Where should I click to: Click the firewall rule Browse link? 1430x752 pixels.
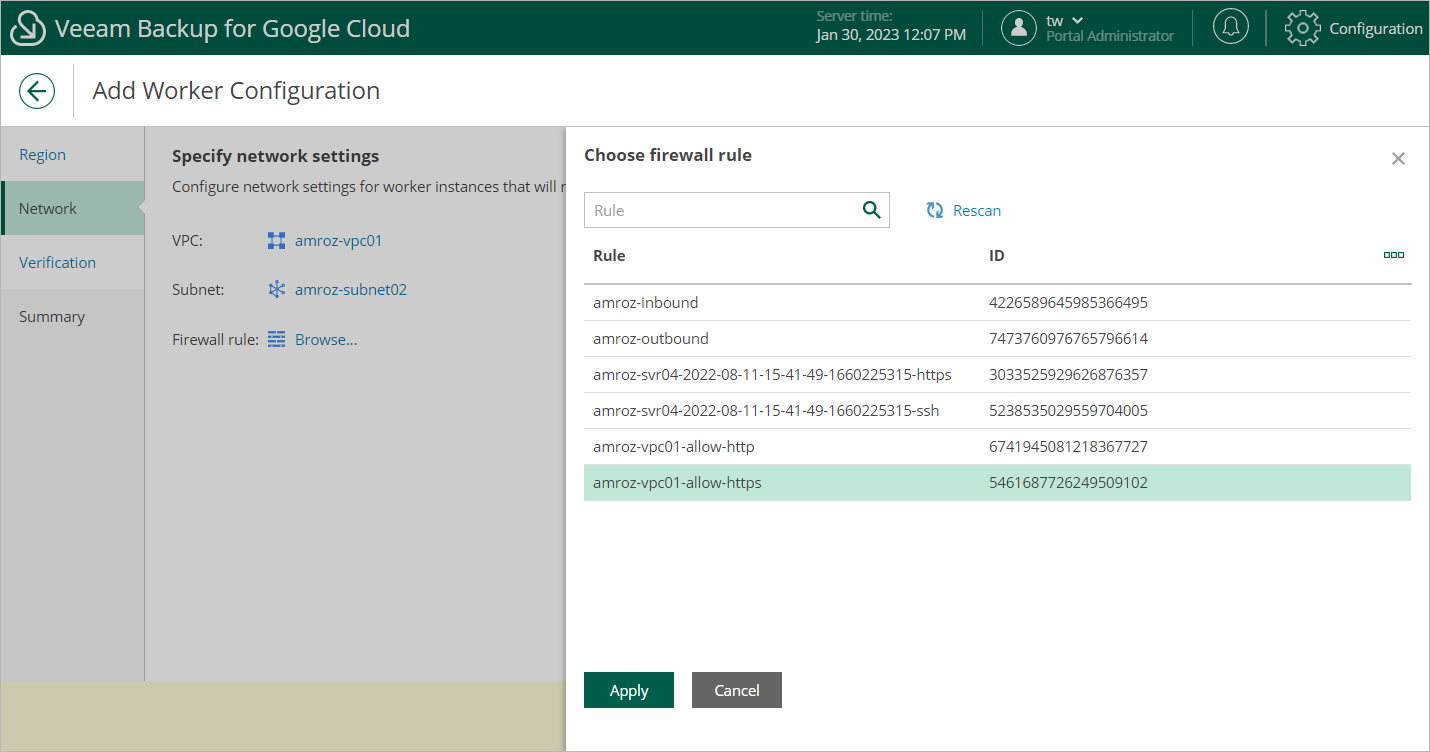(x=326, y=340)
